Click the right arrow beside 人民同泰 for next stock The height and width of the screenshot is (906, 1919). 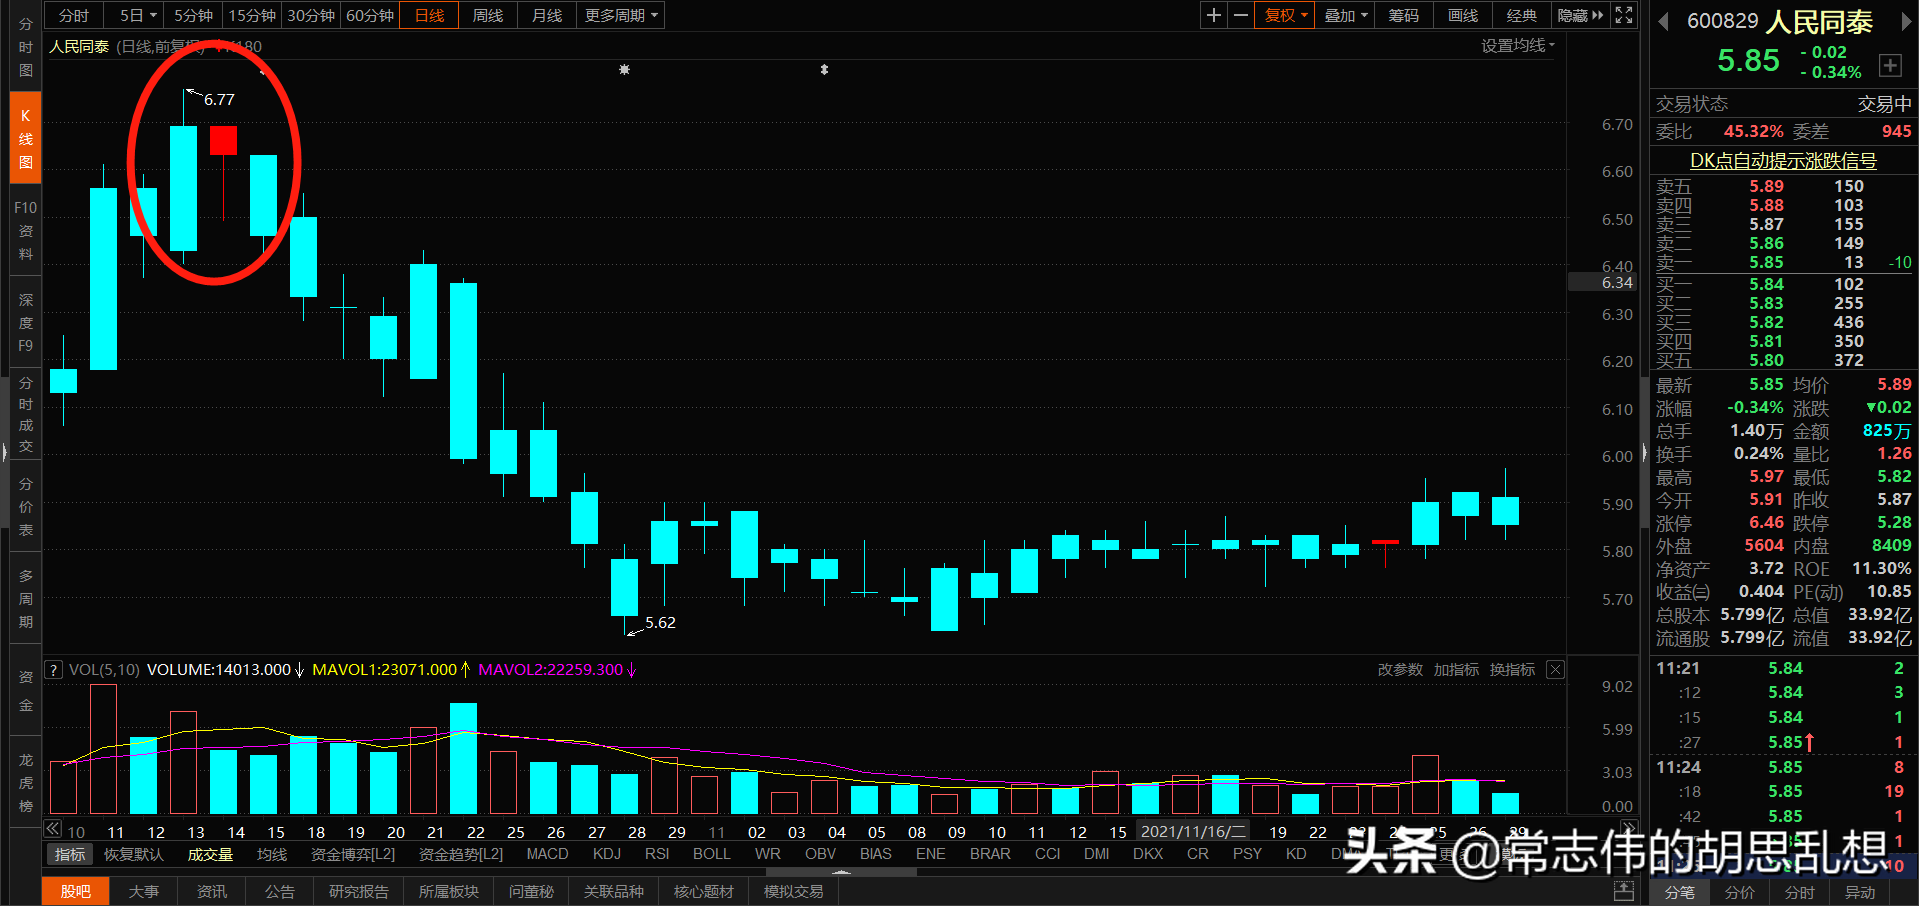point(1908,22)
